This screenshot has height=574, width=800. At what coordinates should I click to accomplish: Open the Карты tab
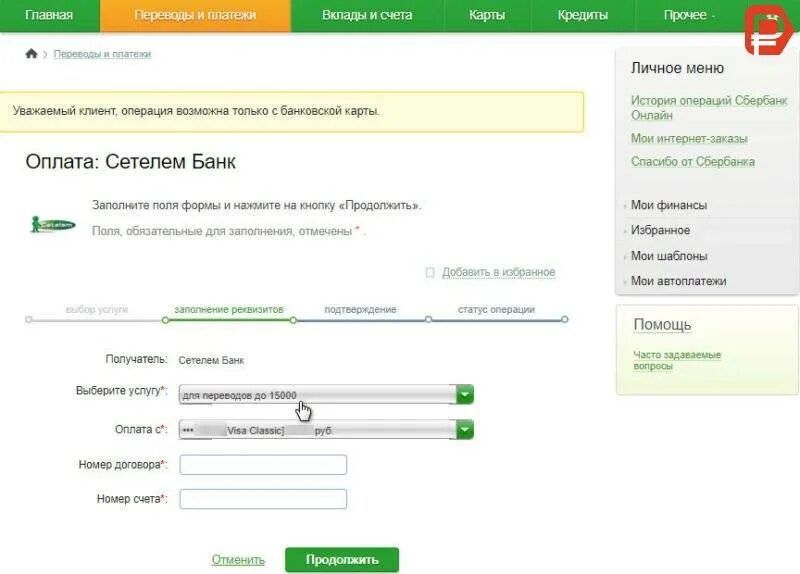pyautogui.click(x=487, y=15)
